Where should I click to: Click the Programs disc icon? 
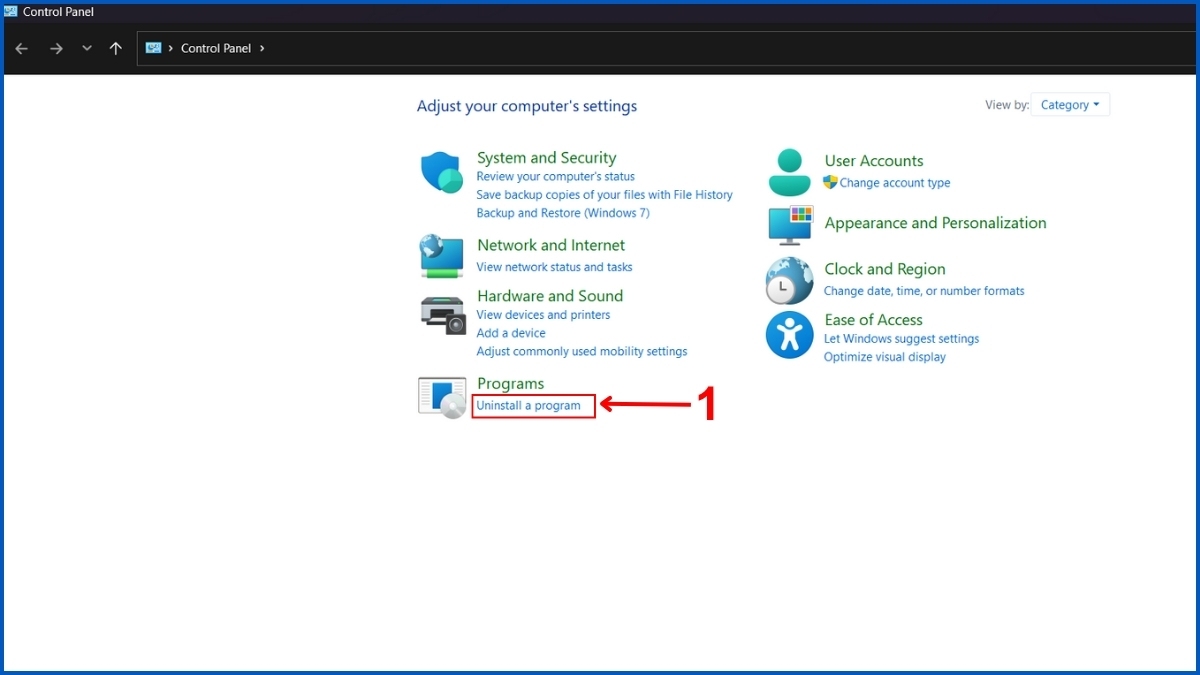[442, 397]
